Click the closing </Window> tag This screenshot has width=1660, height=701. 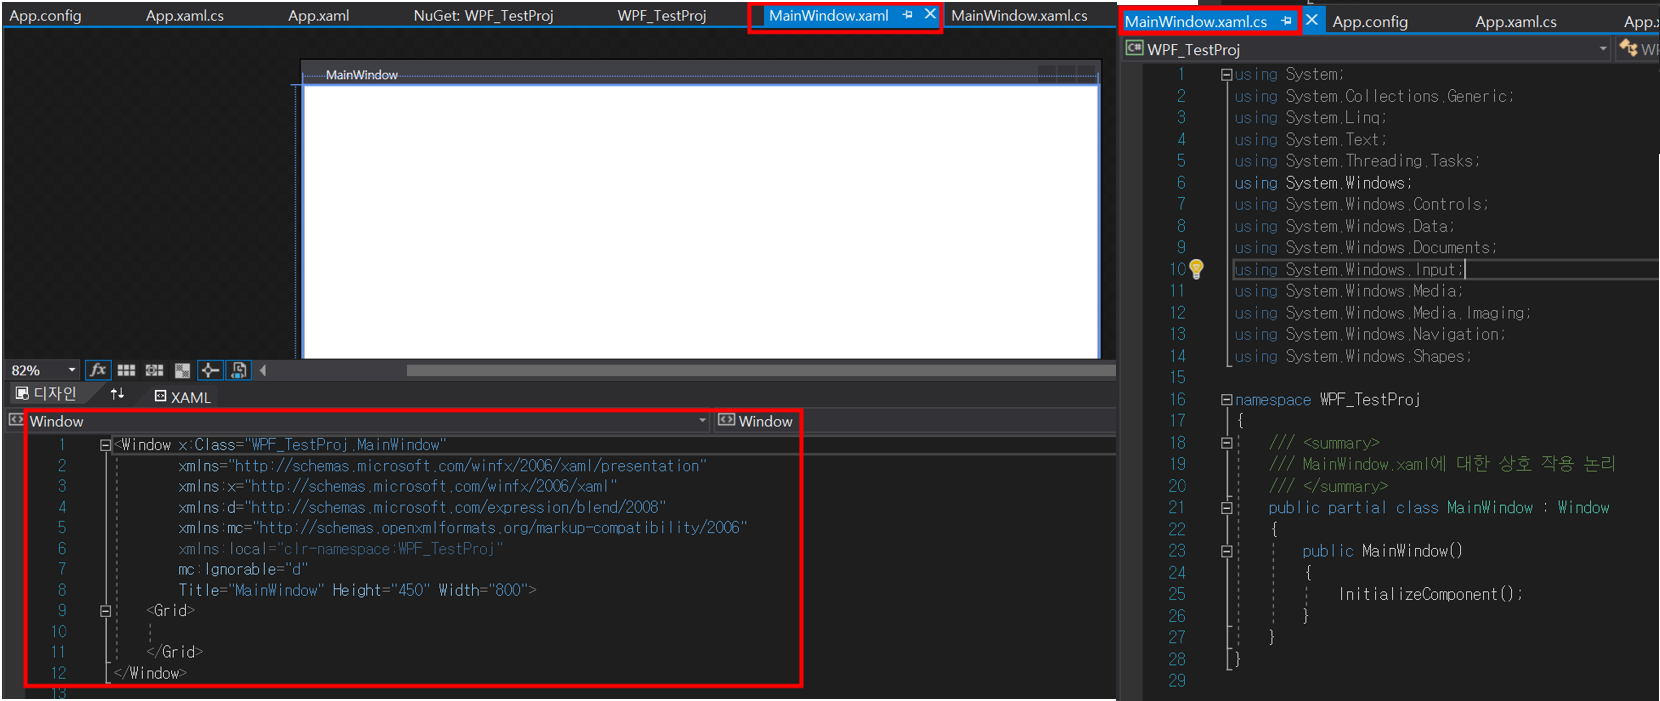pyautogui.click(x=151, y=673)
